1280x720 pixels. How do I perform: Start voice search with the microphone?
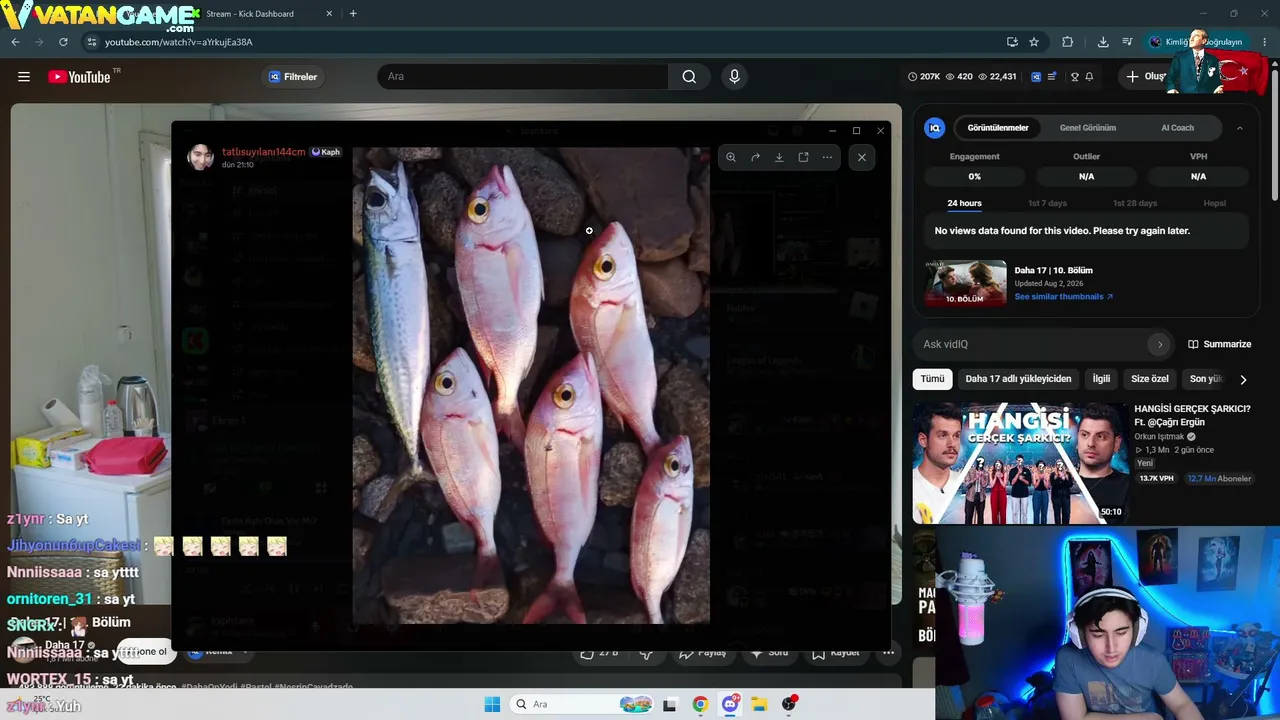735,77
